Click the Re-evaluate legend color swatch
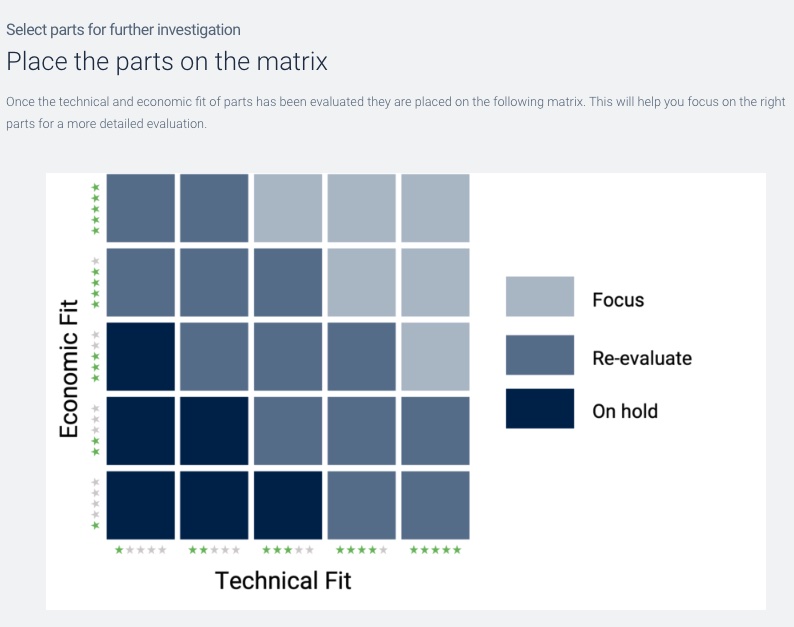The height and width of the screenshot is (627, 794). 540,355
